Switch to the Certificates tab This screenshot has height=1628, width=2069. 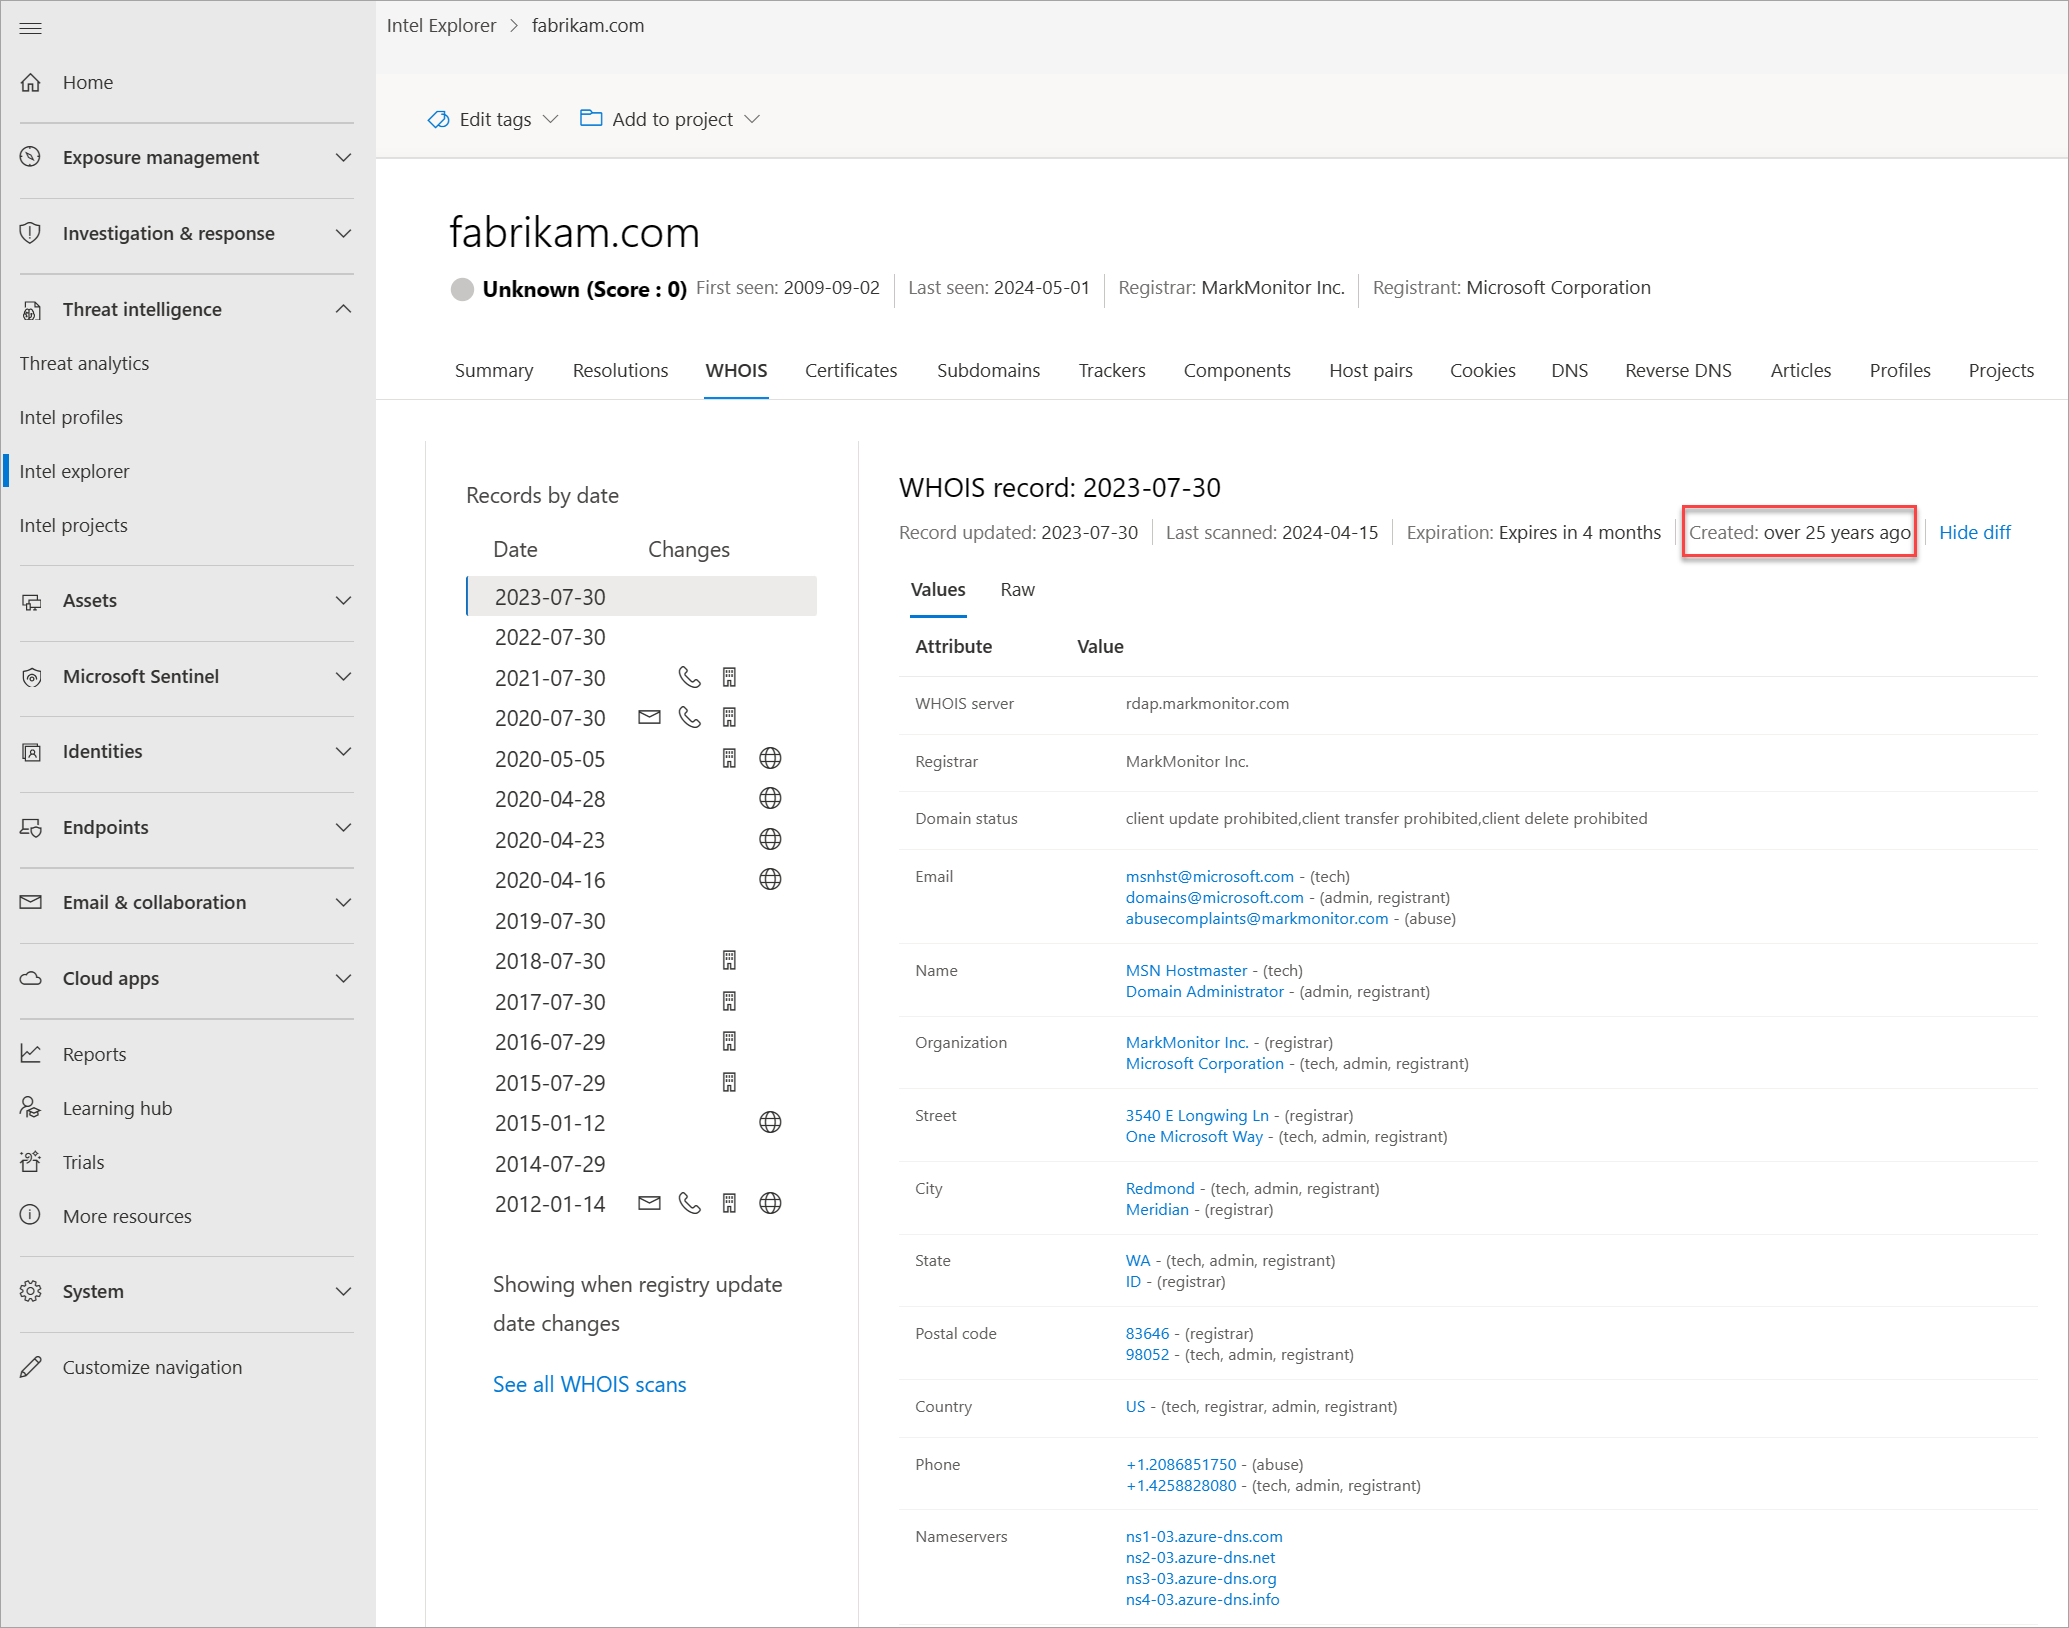pyautogui.click(x=850, y=370)
